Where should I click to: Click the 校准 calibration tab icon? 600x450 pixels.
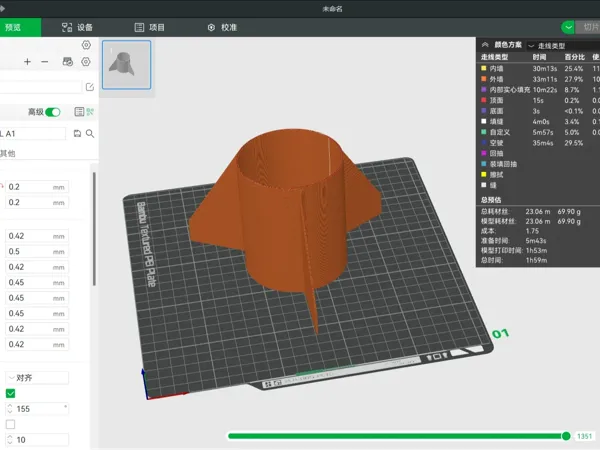pos(211,27)
